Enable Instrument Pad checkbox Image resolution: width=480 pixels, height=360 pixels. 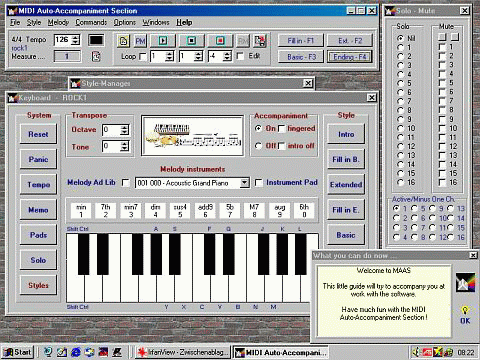[258, 183]
